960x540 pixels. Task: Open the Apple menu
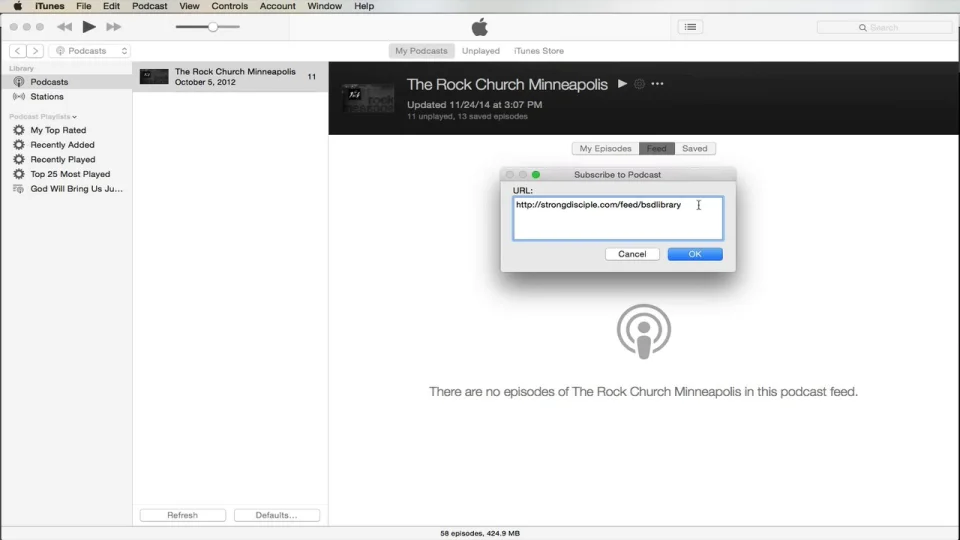pyautogui.click(x=17, y=6)
